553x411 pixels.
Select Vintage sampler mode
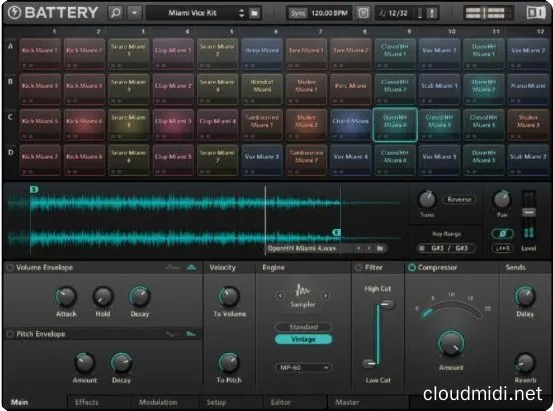(303, 339)
